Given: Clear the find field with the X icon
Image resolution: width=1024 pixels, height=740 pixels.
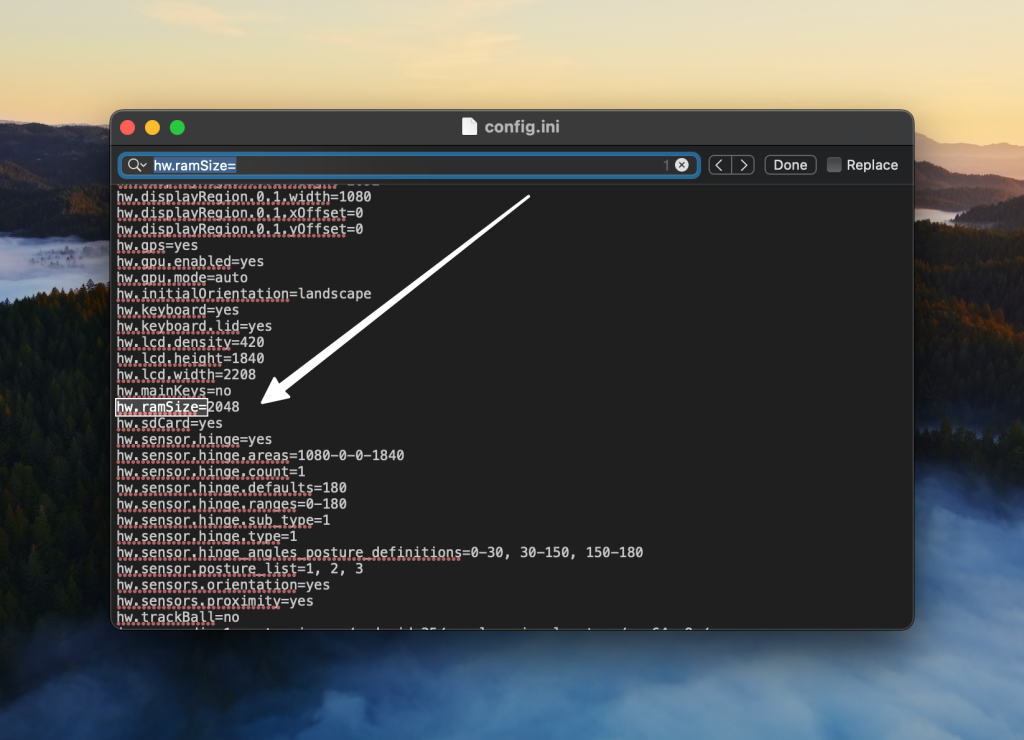Looking at the screenshot, I should pyautogui.click(x=682, y=165).
